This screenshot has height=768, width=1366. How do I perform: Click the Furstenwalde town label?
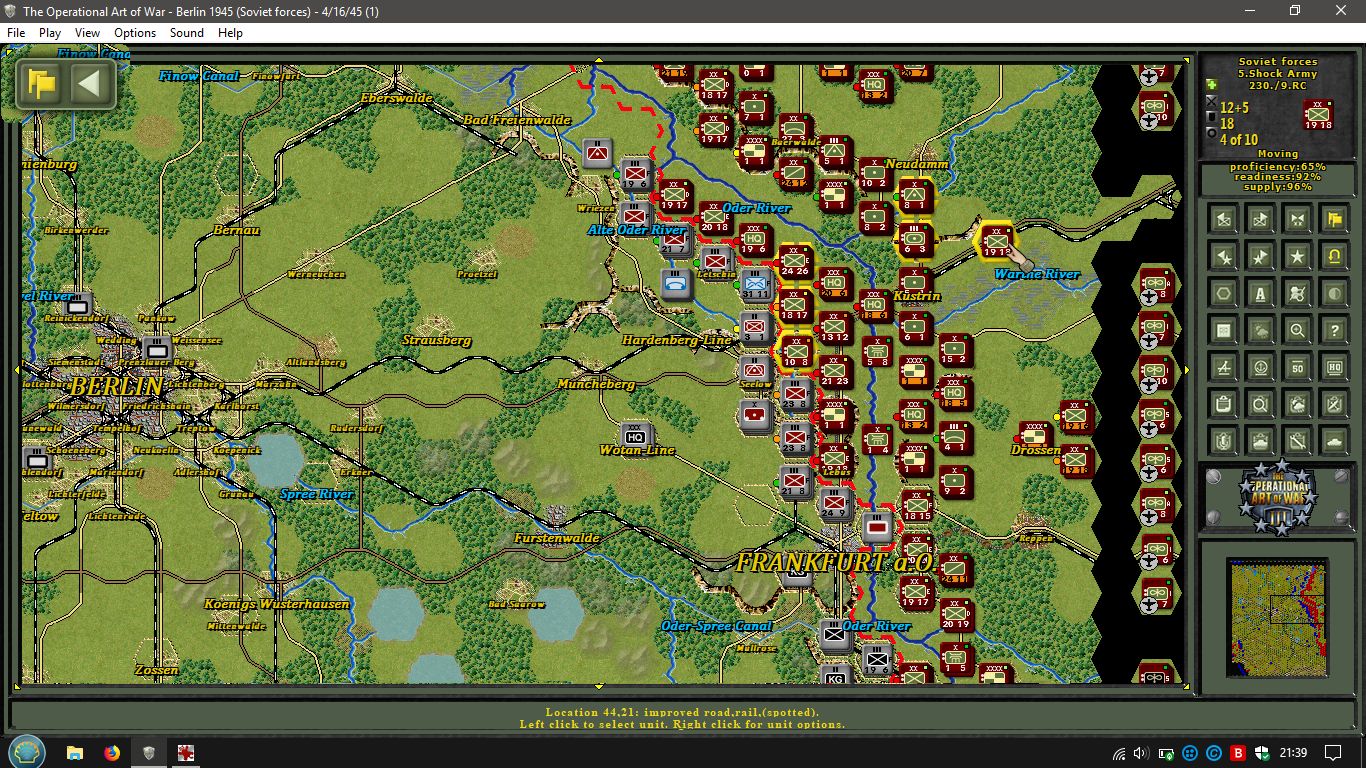pos(557,538)
